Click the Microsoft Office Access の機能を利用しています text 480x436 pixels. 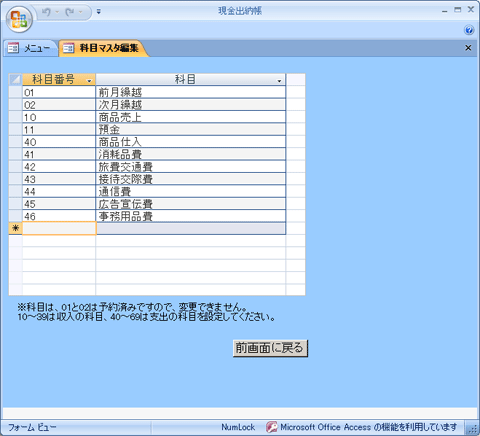tap(369, 427)
